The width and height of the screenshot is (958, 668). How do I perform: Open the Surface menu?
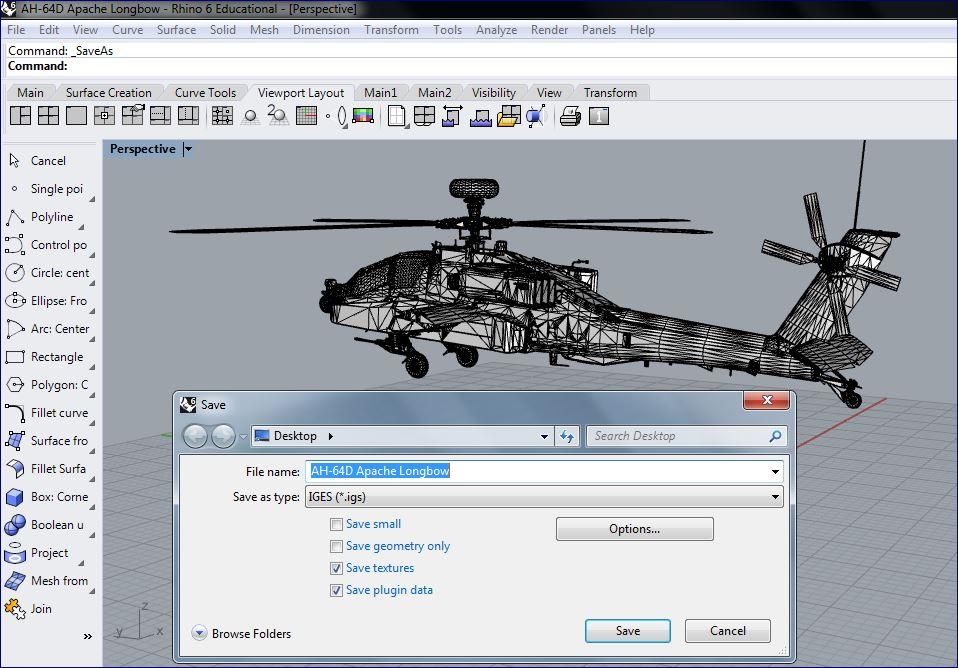(x=176, y=30)
